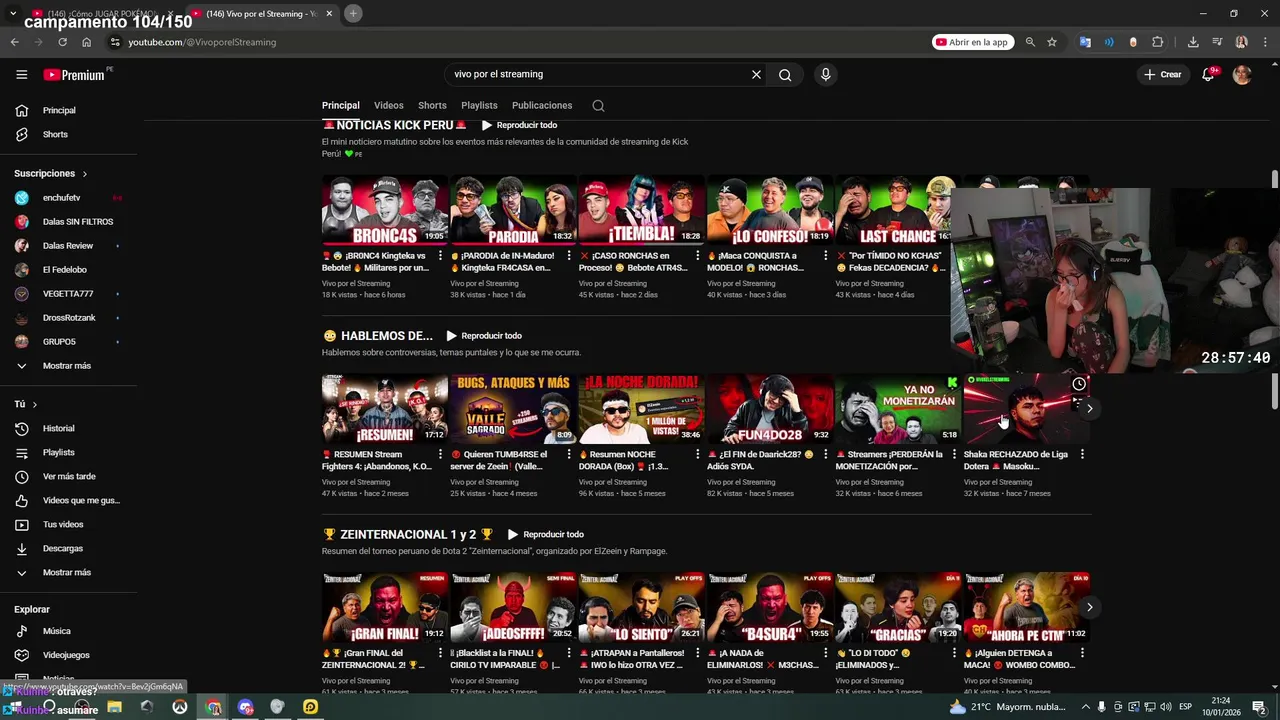Image resolution: width=1280 pixels, height=720 pixels.
Task: Play all HABLEMOS DE videos
Action: [x=484, y=336]
